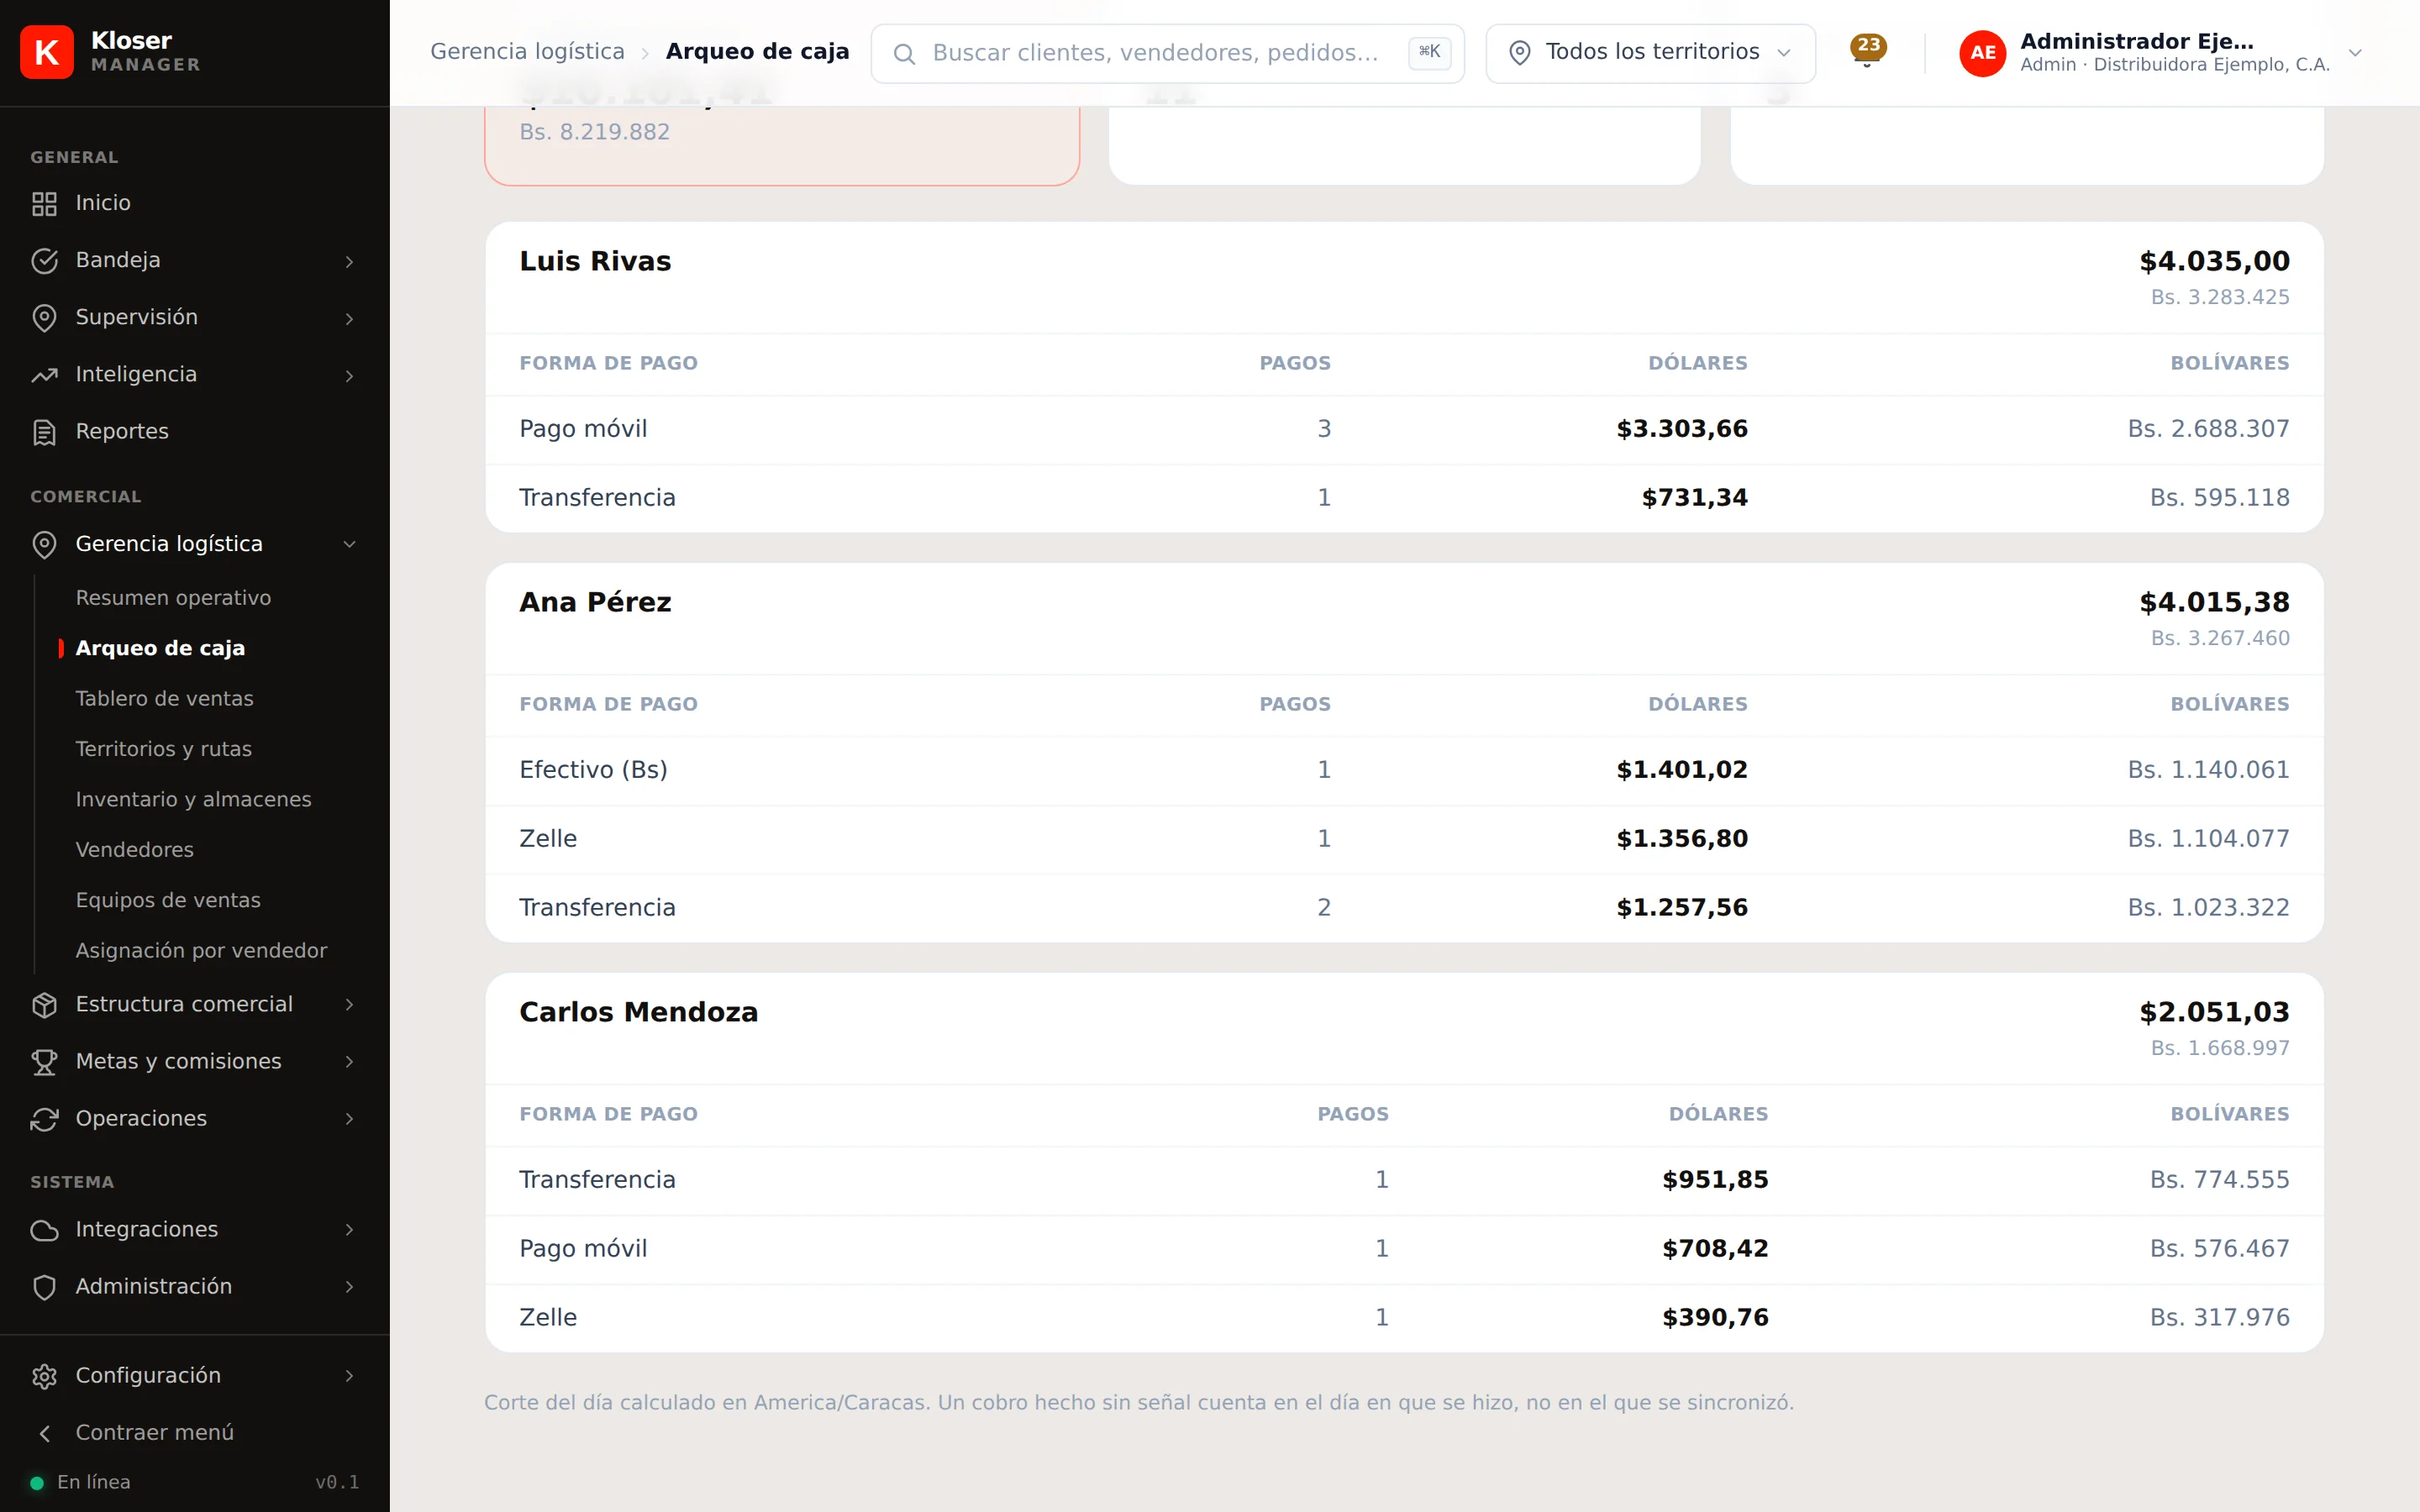Open Inicio via its grid icon
2420x1512 pixels.
click(x=44, y=203)
